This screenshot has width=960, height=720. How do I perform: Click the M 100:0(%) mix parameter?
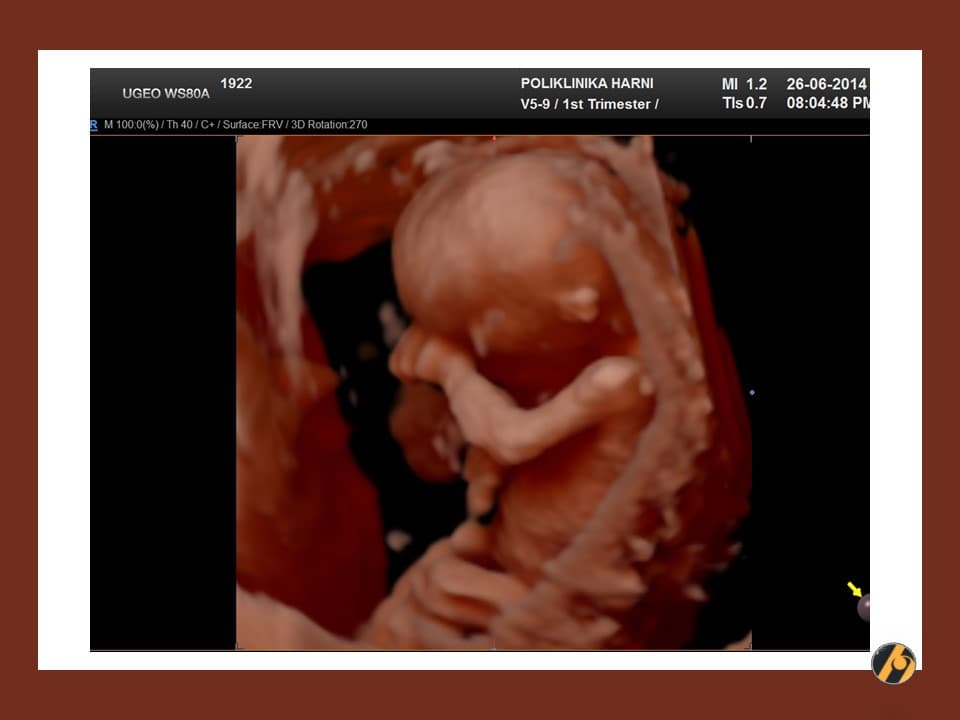click(130, 125)
